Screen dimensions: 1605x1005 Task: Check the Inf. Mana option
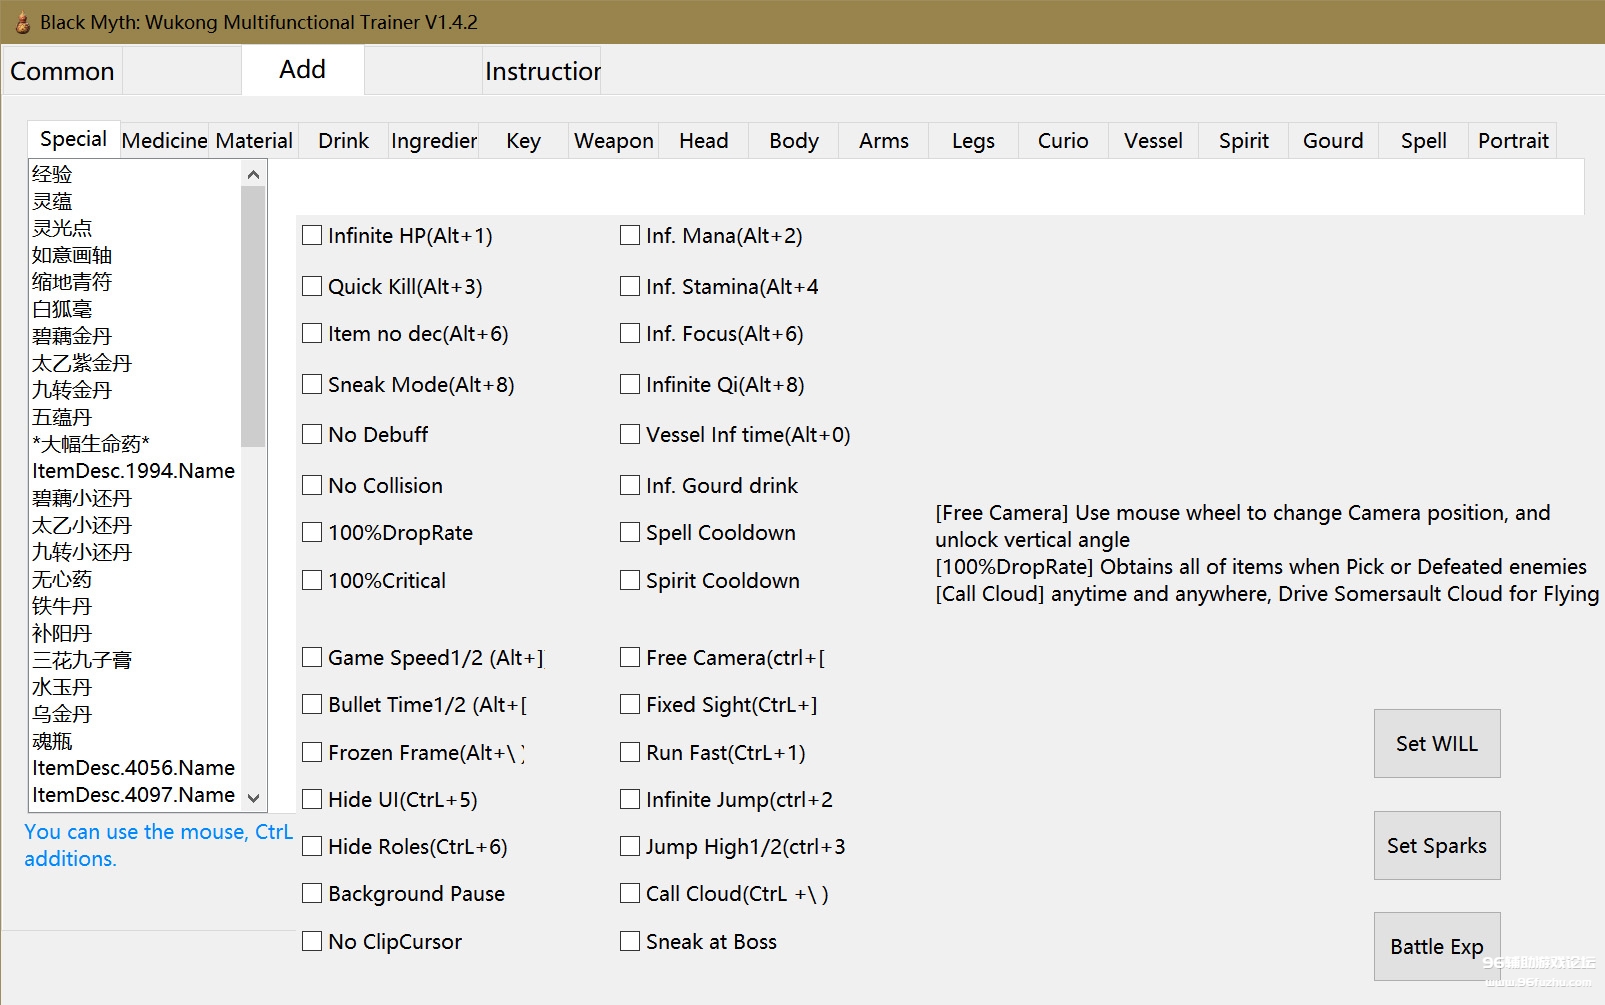(x=630, y=235)
